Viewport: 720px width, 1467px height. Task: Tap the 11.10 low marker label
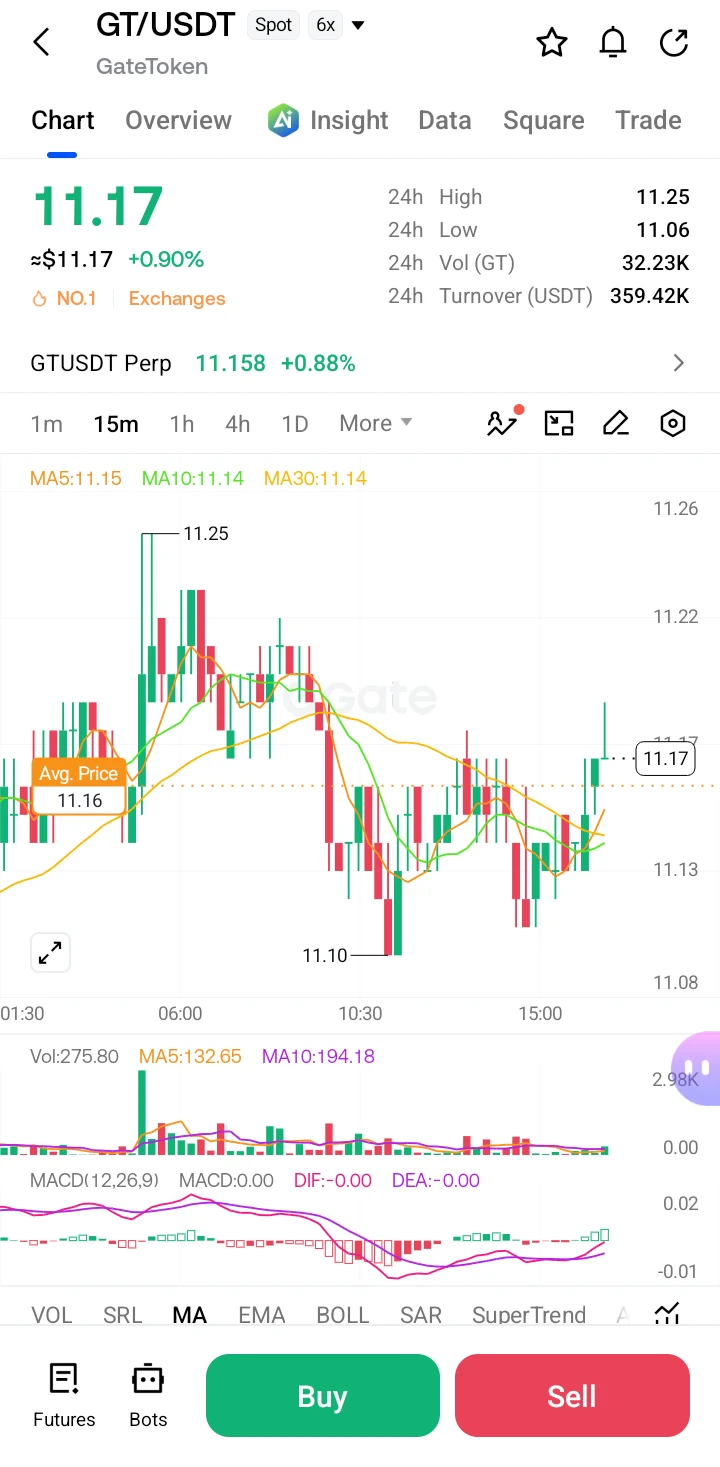[325, 956]
